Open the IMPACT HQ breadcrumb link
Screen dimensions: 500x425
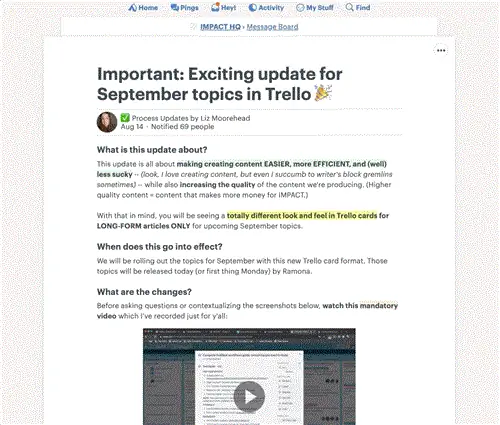220,27
